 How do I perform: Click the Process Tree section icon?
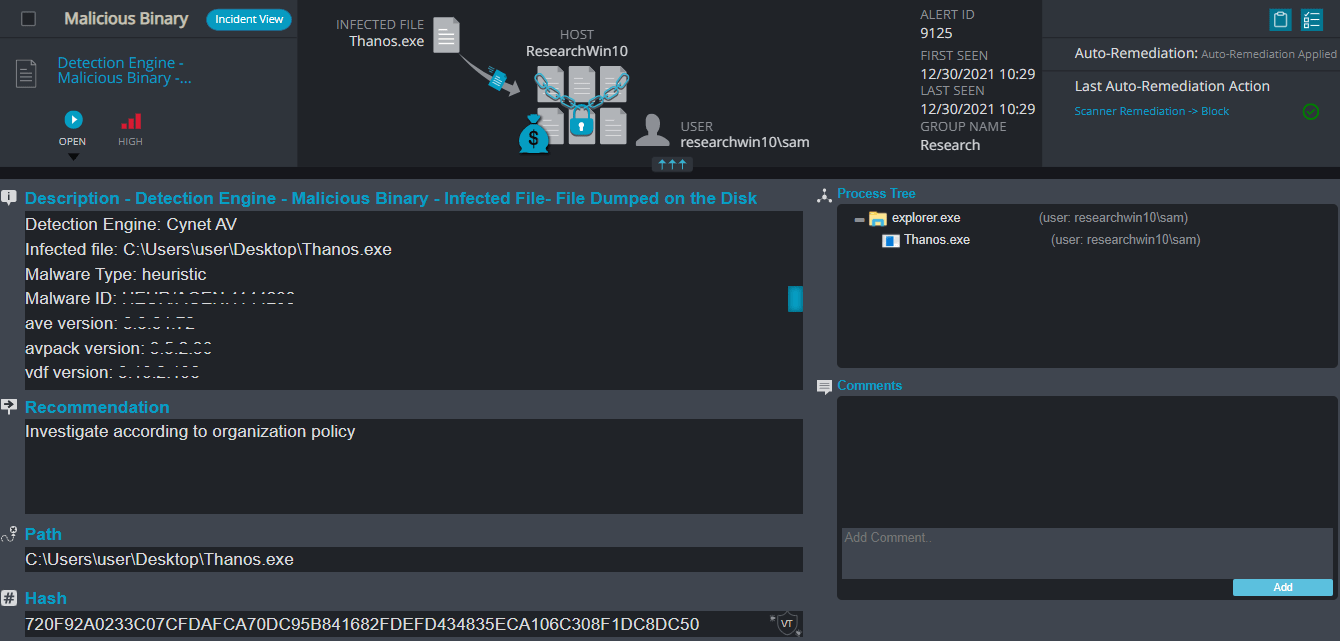pos(825,195)
